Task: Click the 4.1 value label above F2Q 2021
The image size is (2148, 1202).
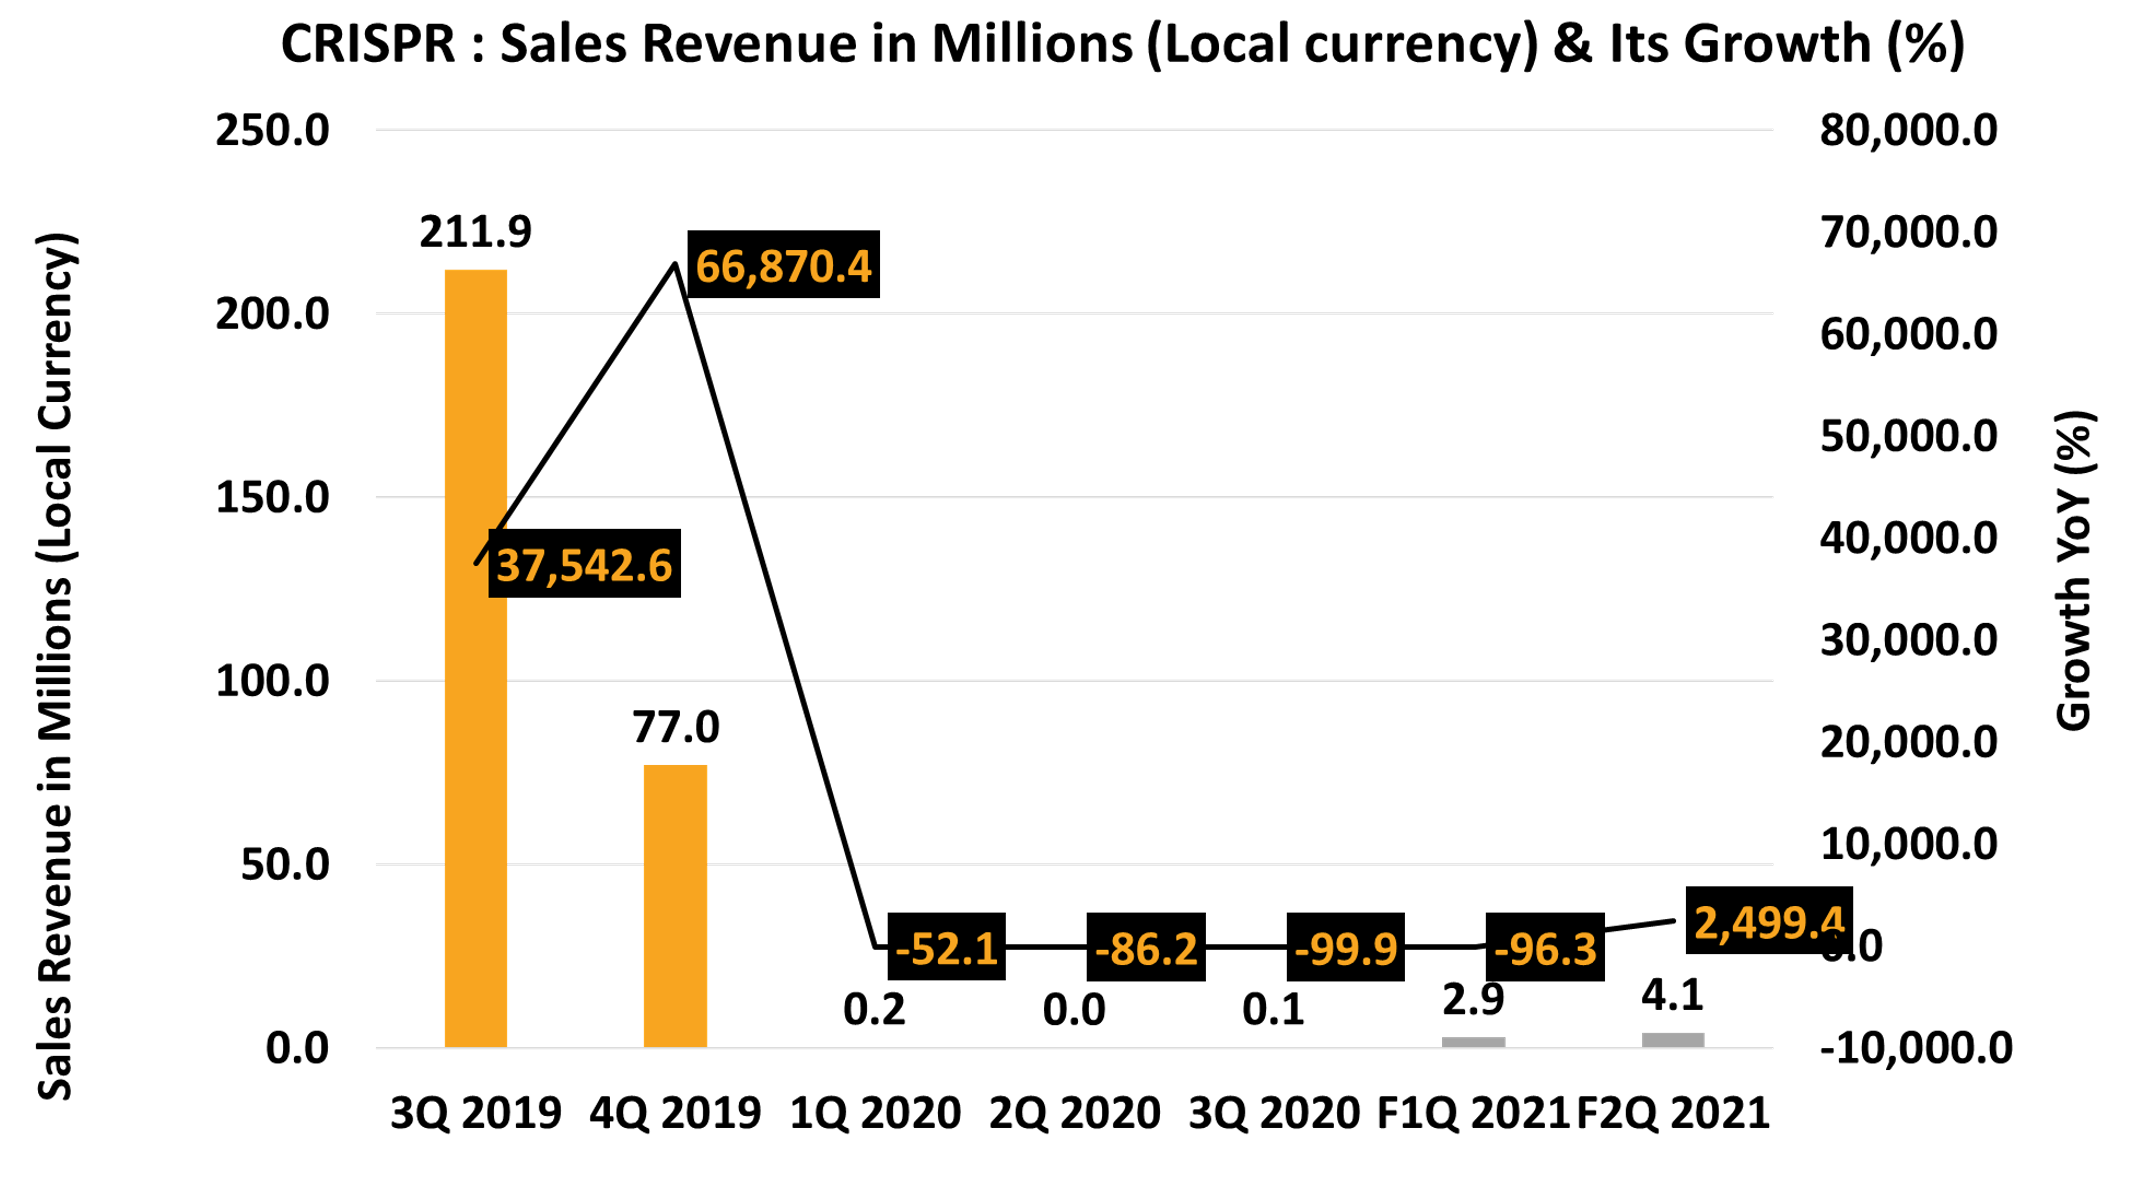Action: tap(1672, 995)
